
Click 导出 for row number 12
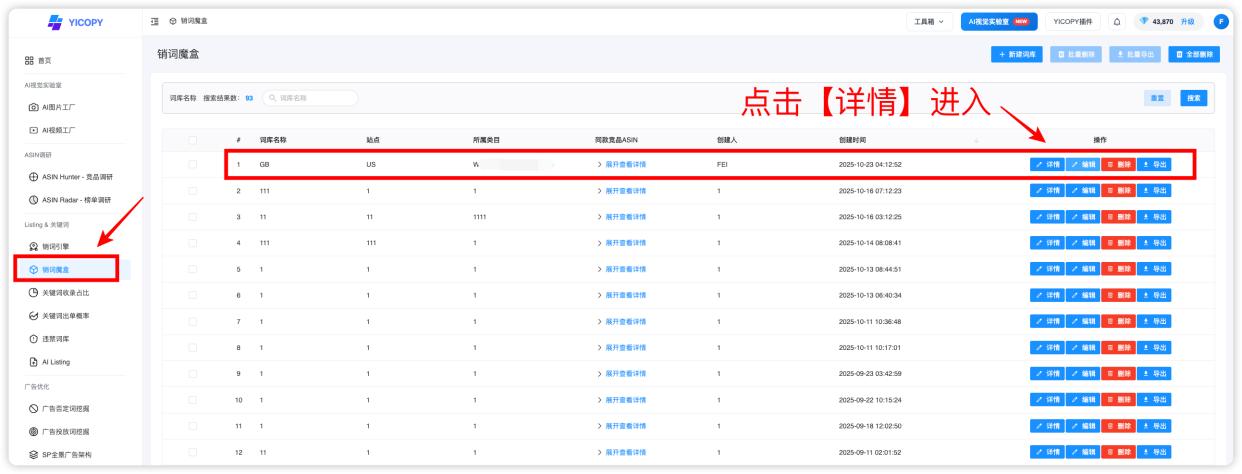click(x=1154, y=452)
